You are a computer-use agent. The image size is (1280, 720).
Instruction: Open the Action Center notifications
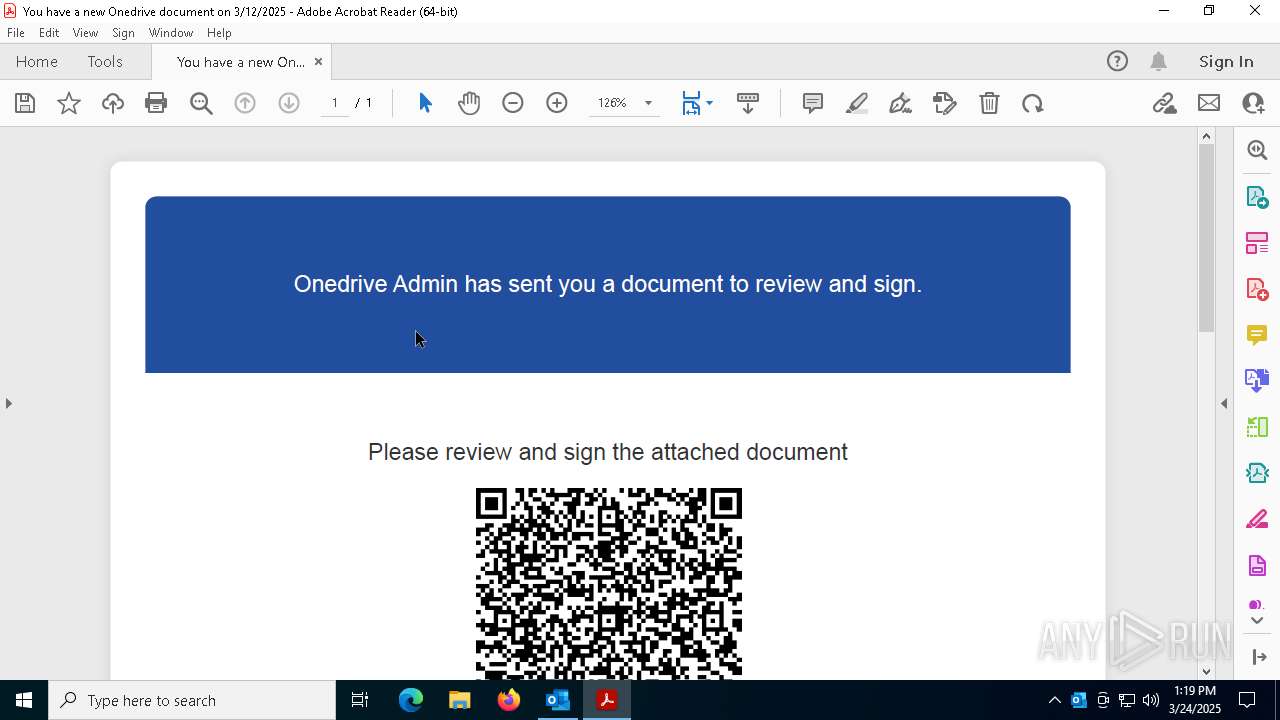[x=1247, y=700]
